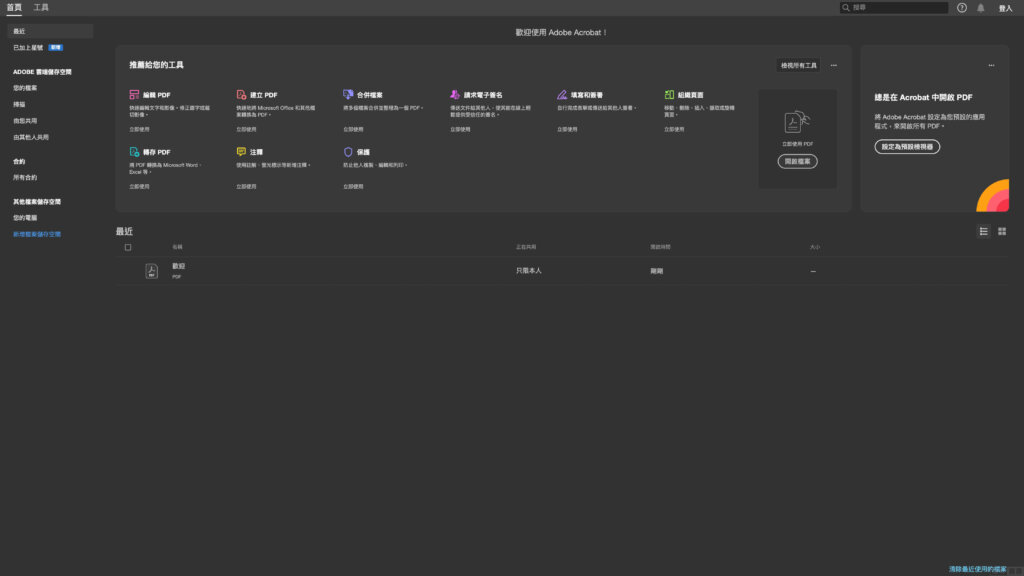Viewport: 1024px width, 576px height.
Task: Open the help question mark icon
Action: tap(962, 8)
